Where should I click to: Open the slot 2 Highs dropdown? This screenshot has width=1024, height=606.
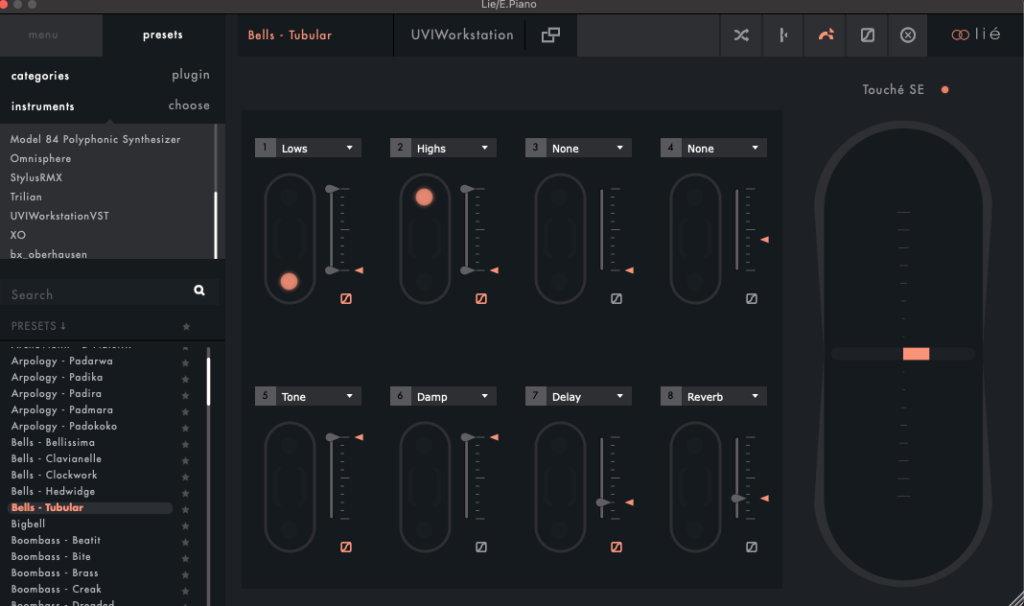click(443, 148)
